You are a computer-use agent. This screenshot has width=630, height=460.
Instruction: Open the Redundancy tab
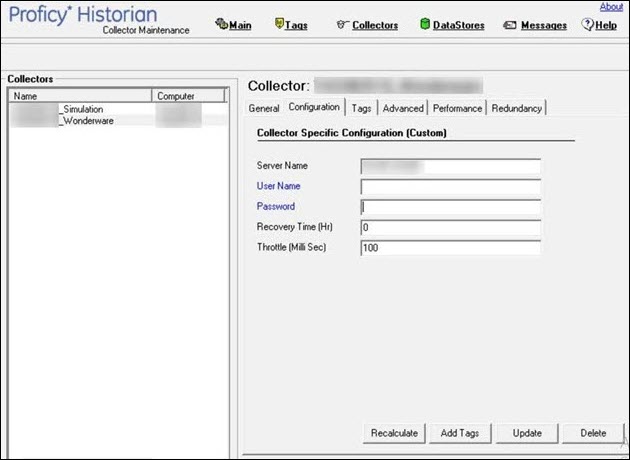click(517, 108)
